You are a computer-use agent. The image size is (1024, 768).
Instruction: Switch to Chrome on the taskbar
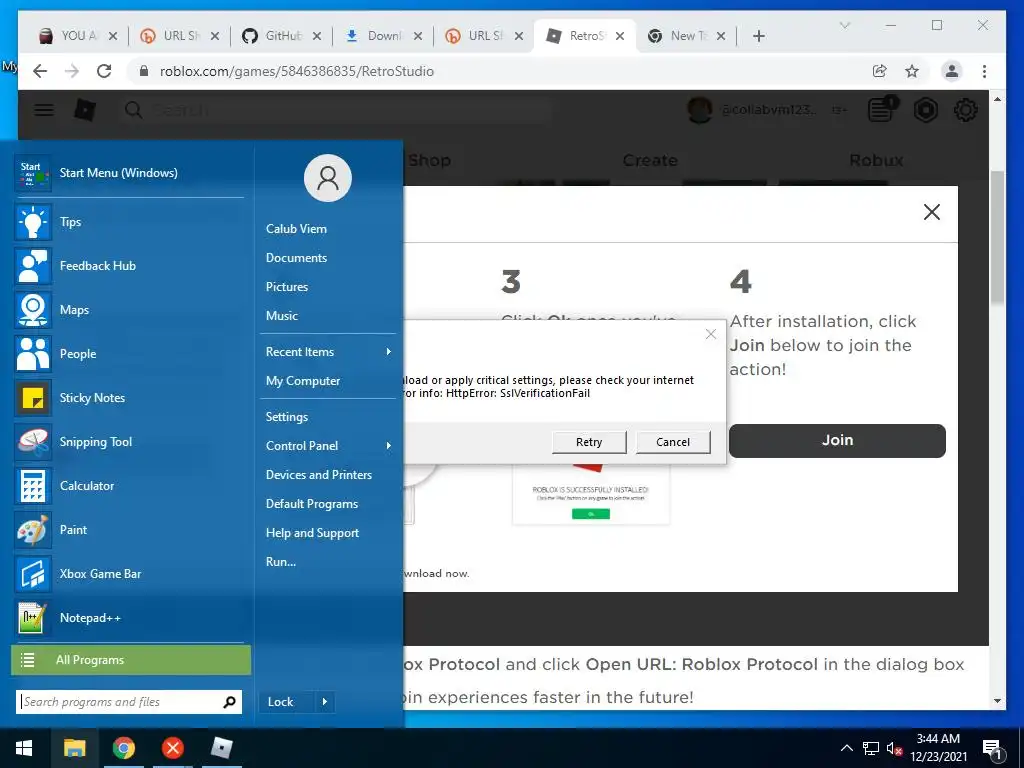(x=123, y=748)
